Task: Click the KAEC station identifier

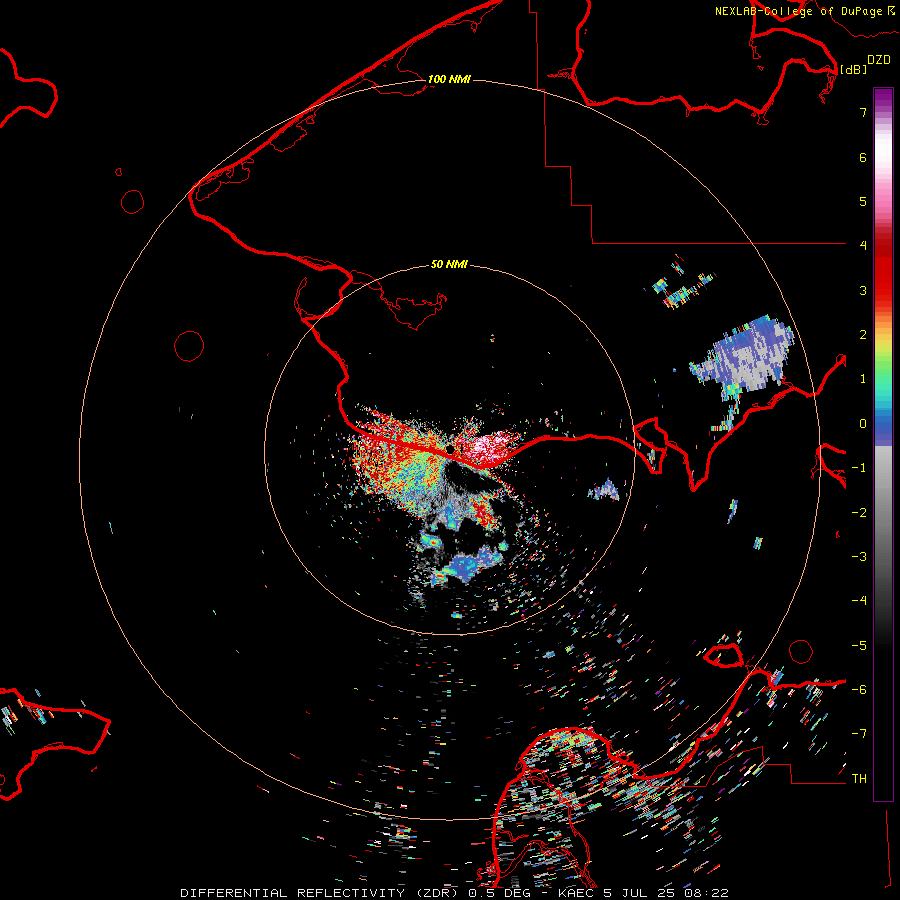Action: (576, 893)
